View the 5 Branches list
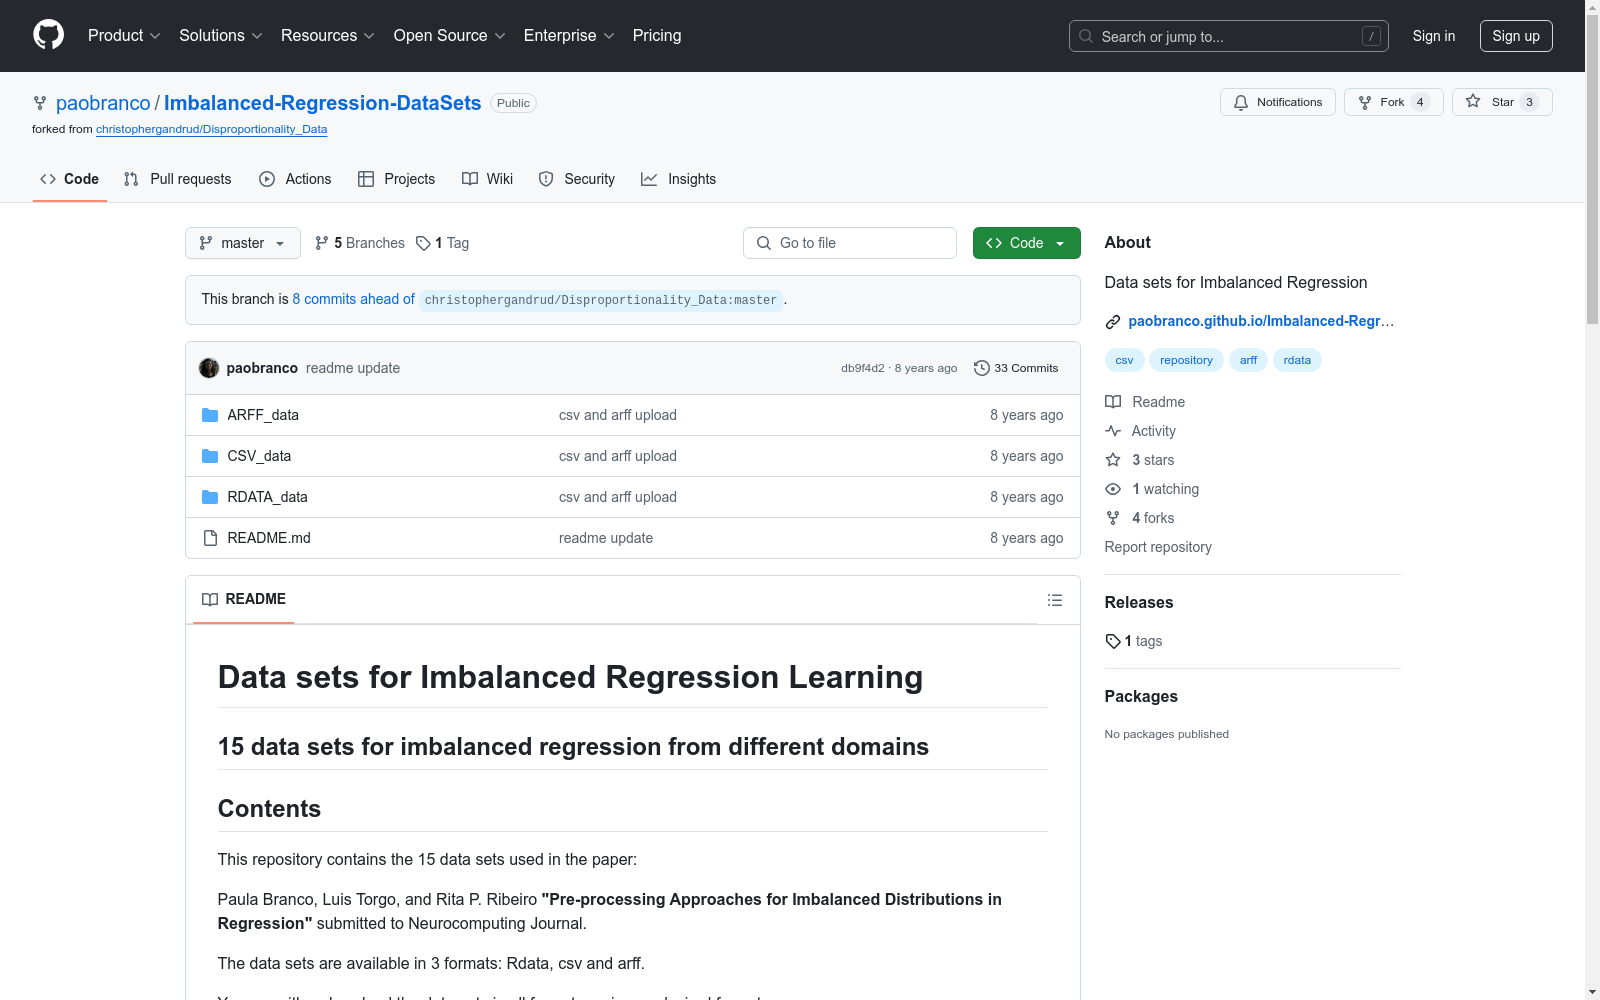Image resolution: width=1600 pixels, height=1000 pixels. pyautogui.click(x=360, y=243)
